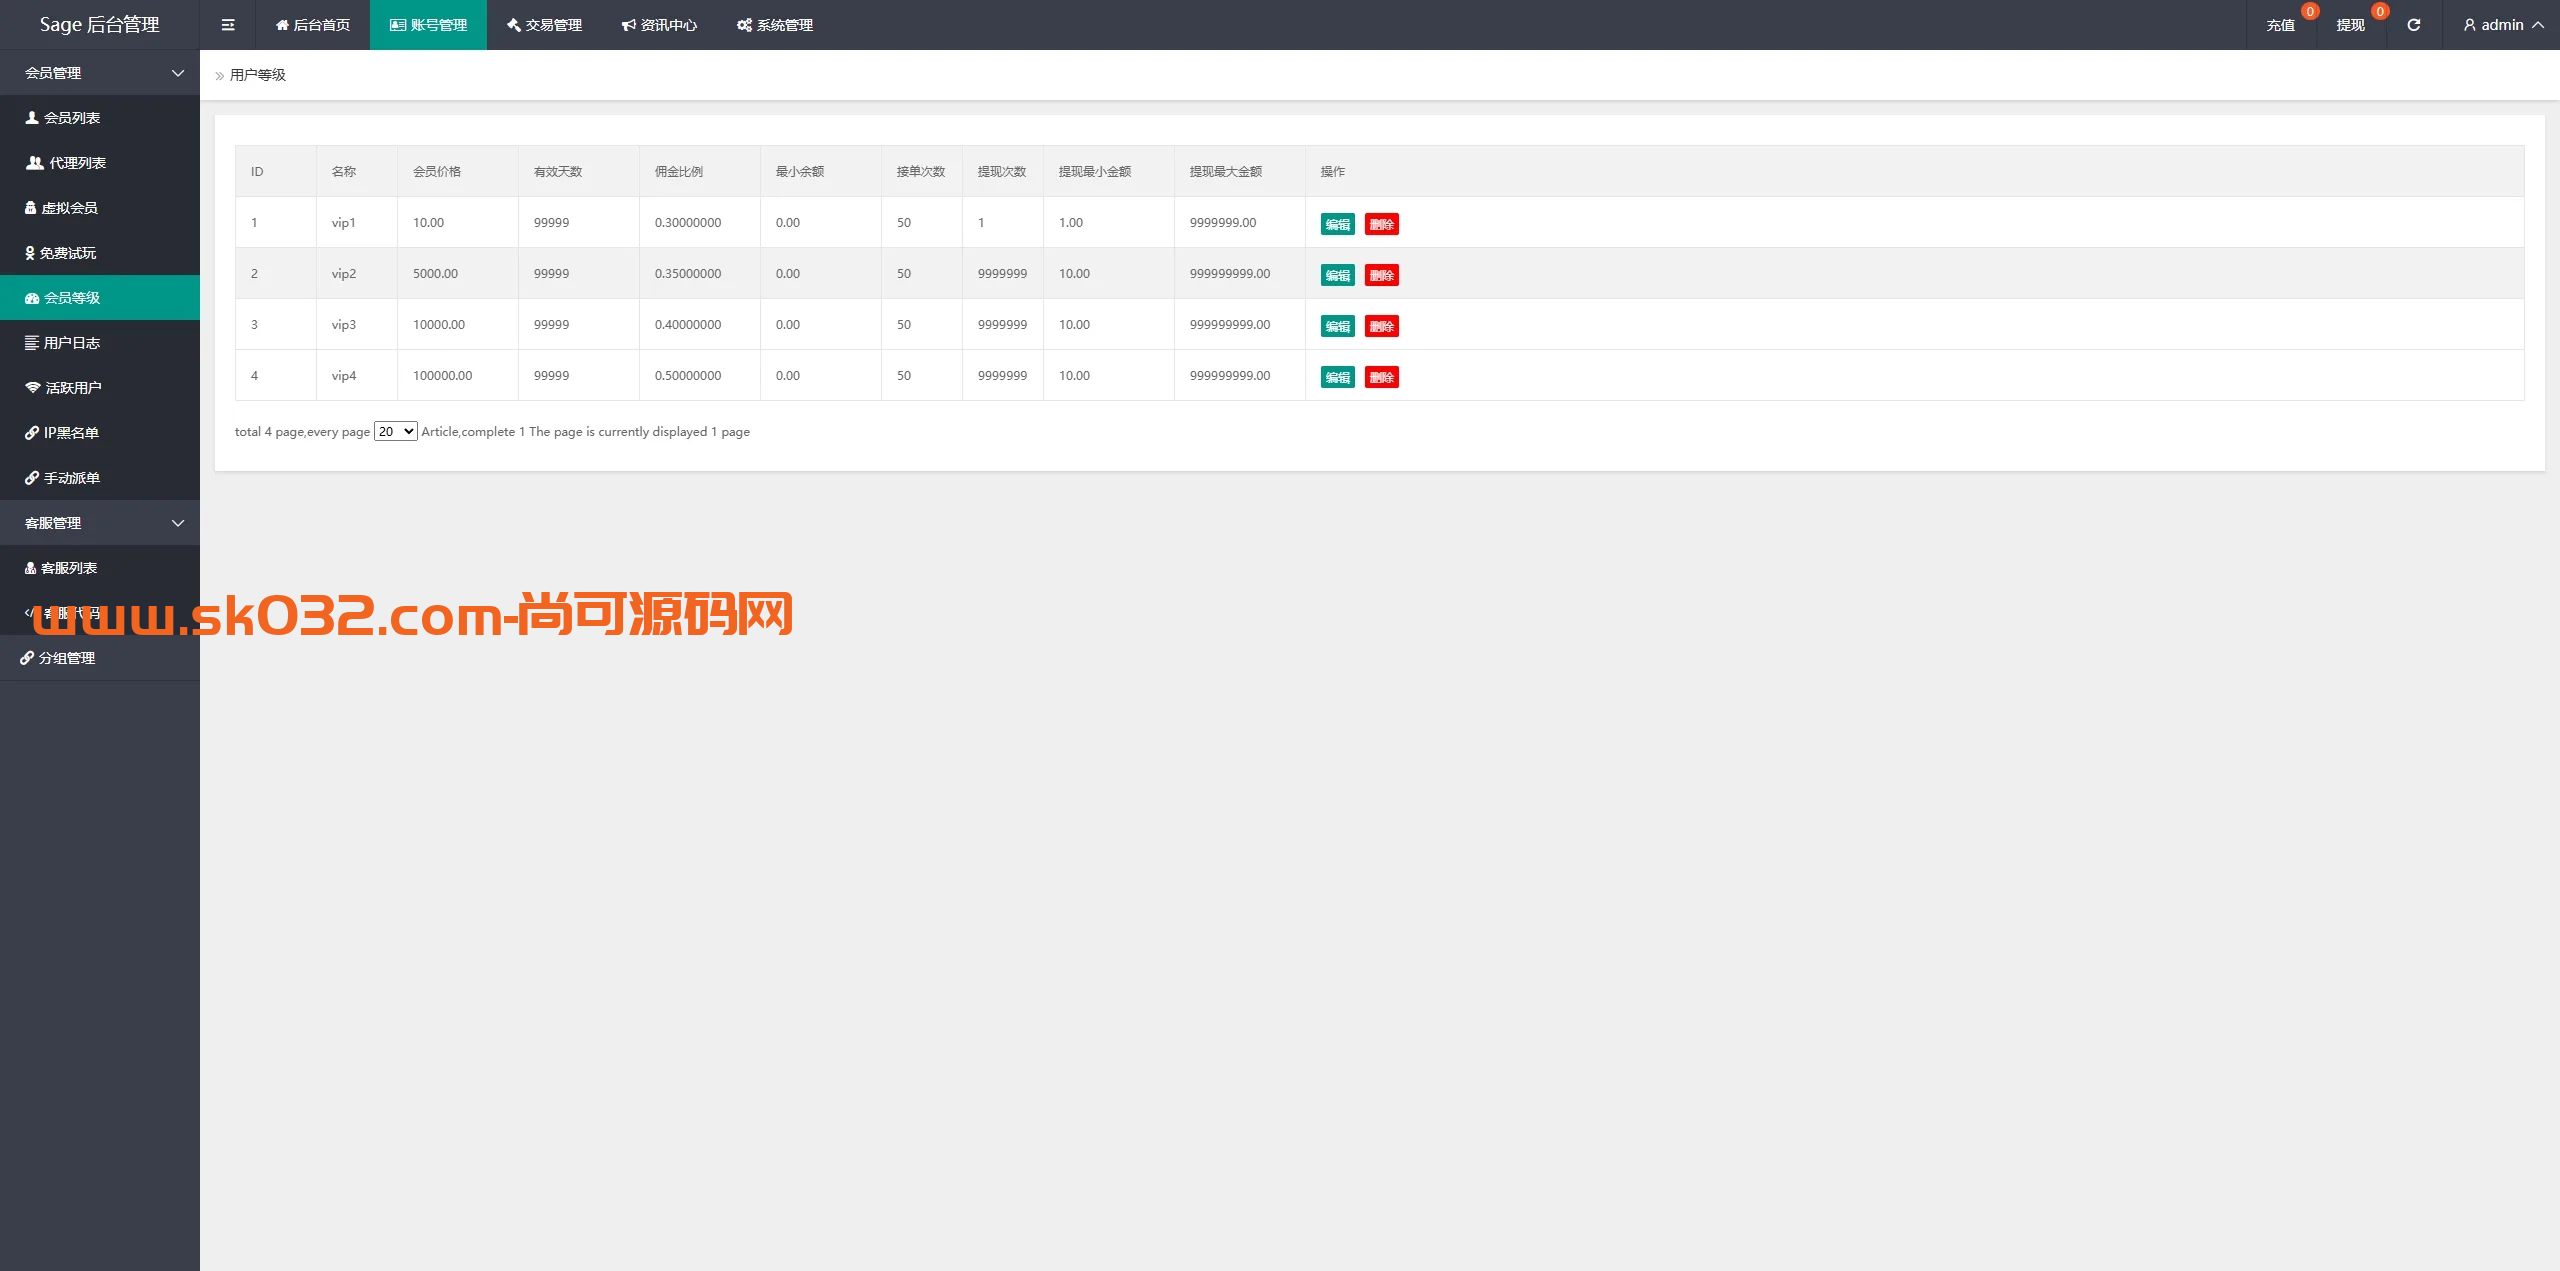Switch to 系统管理 top menu
The width and height of the screenshot is (2560, 1271).
(775, 25)
